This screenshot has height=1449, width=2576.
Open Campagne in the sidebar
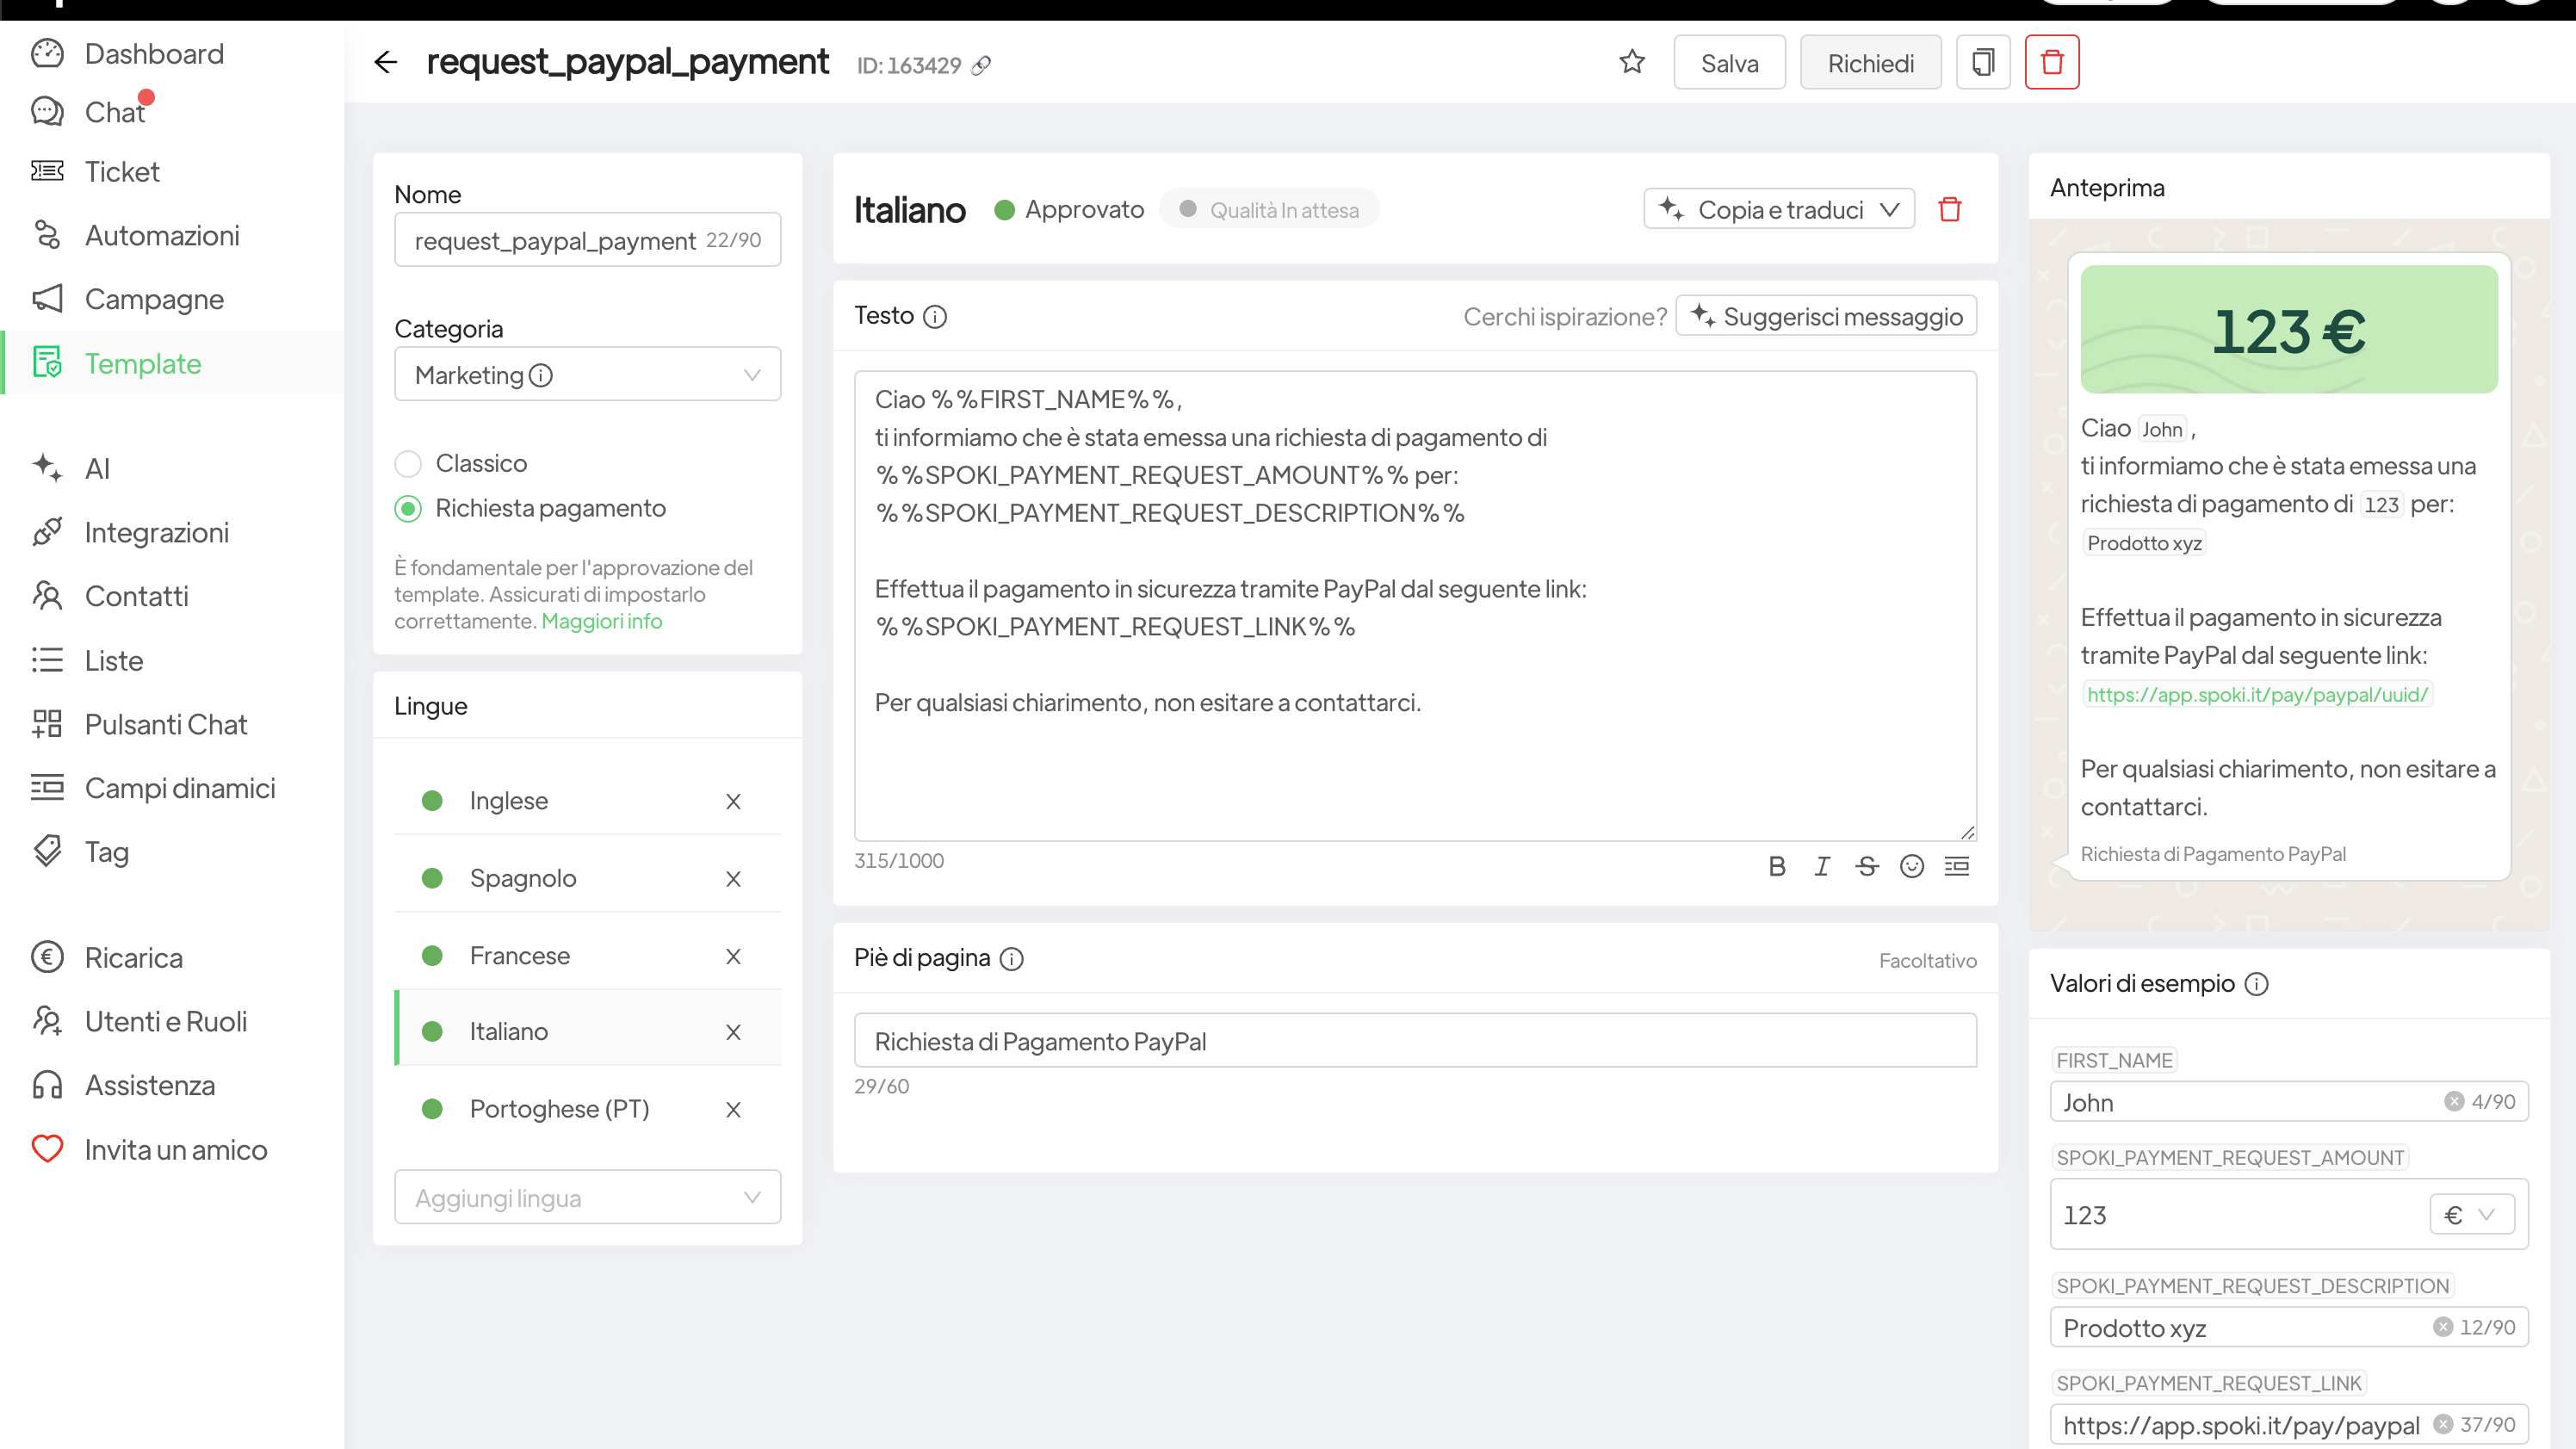[x=154, y=299]
